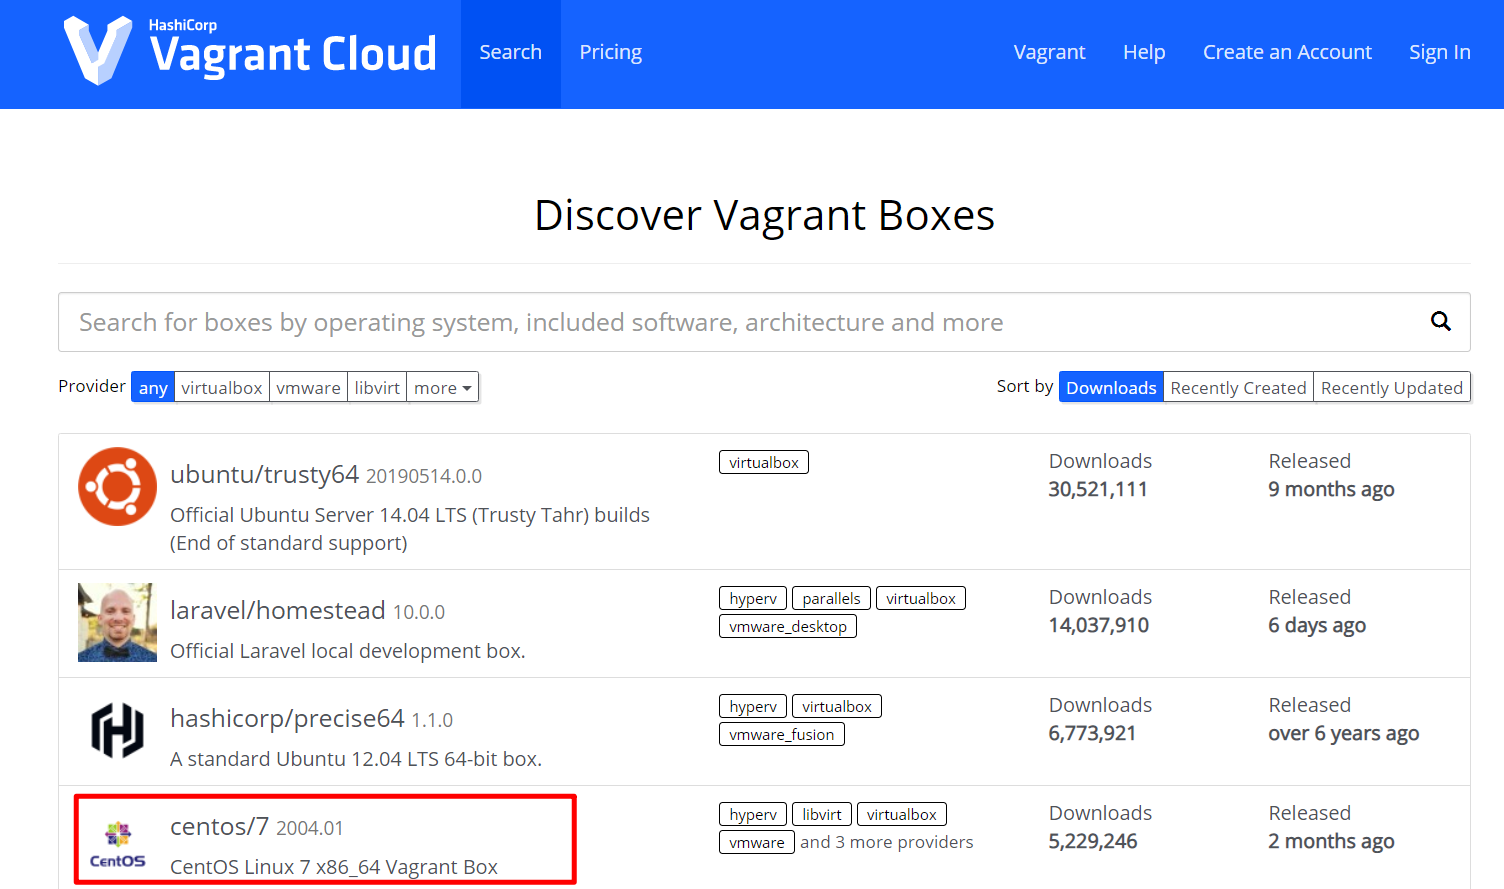Click vmware tag on centos/7 row
The width and height of the screenshot is (1504, 889).
(x=757, y=842)
